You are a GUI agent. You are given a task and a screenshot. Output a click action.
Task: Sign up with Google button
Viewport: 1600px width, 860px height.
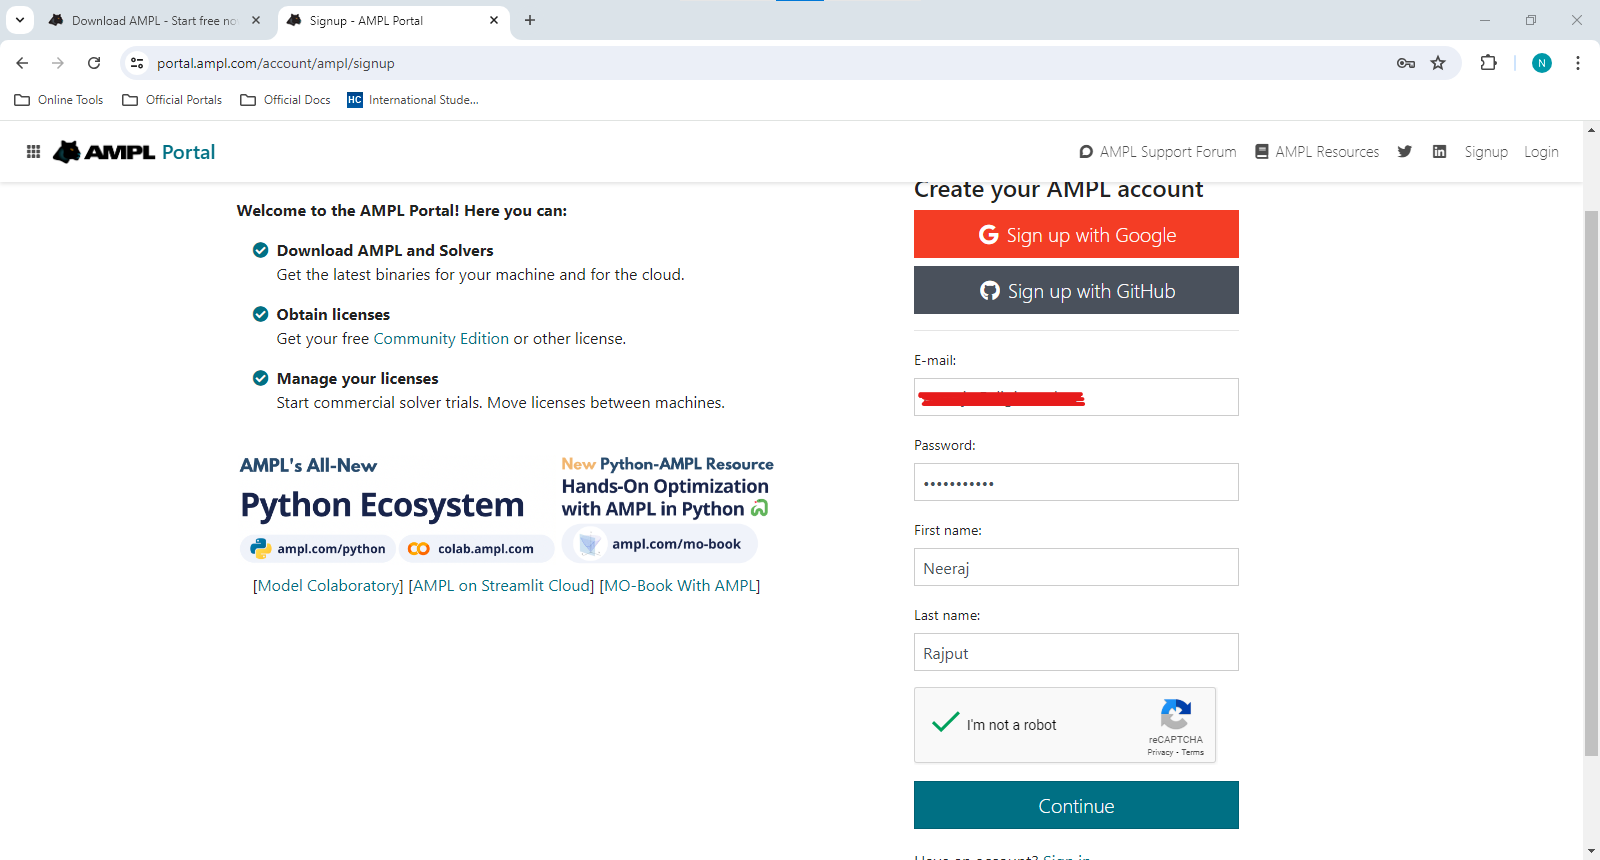[1076, 234]
